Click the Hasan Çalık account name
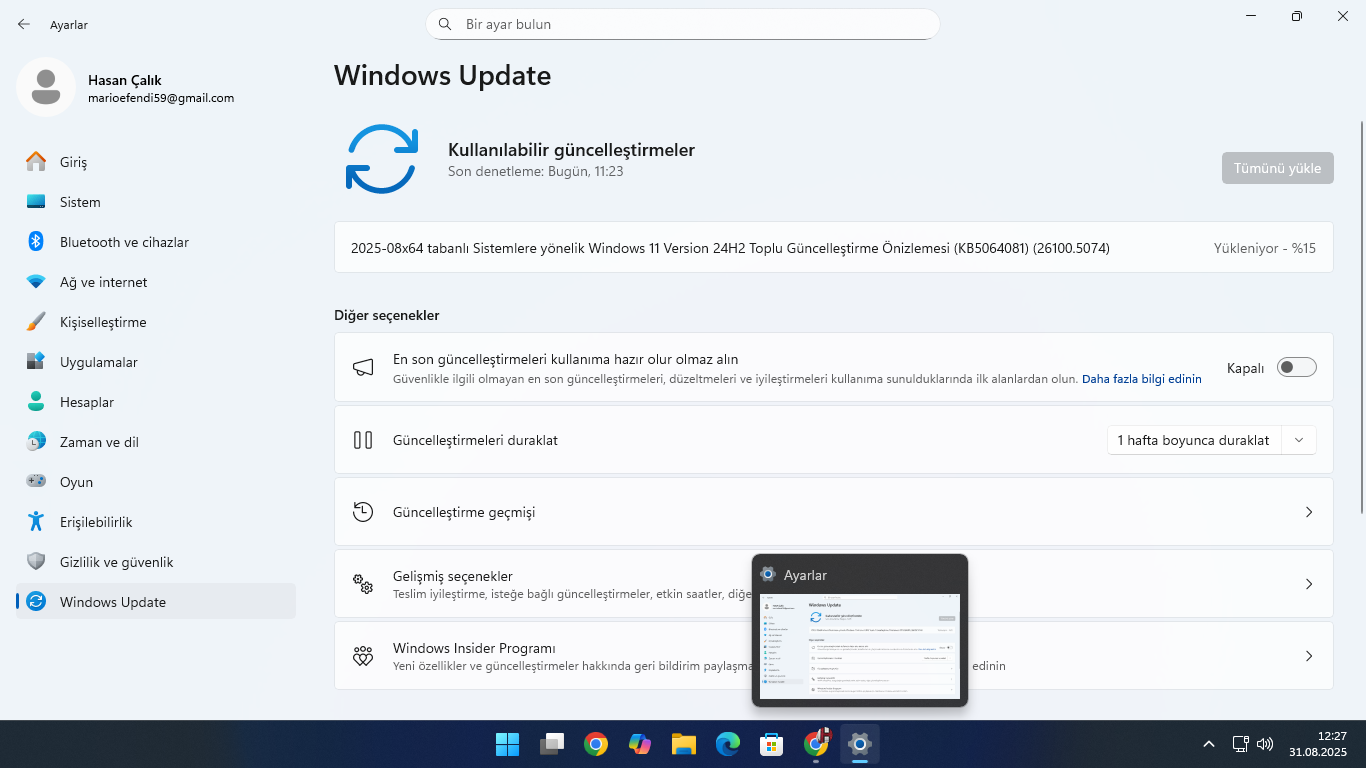 [x=125, y=80]
